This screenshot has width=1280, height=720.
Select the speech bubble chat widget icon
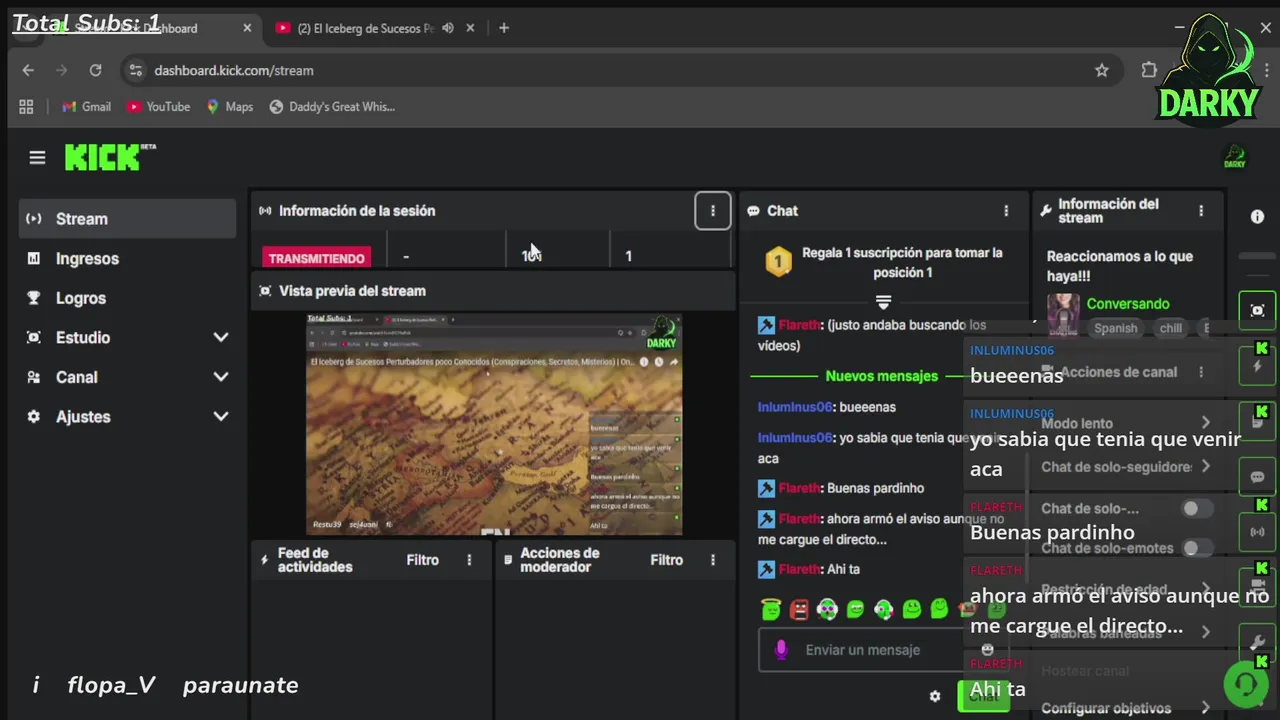(1257, 477)
